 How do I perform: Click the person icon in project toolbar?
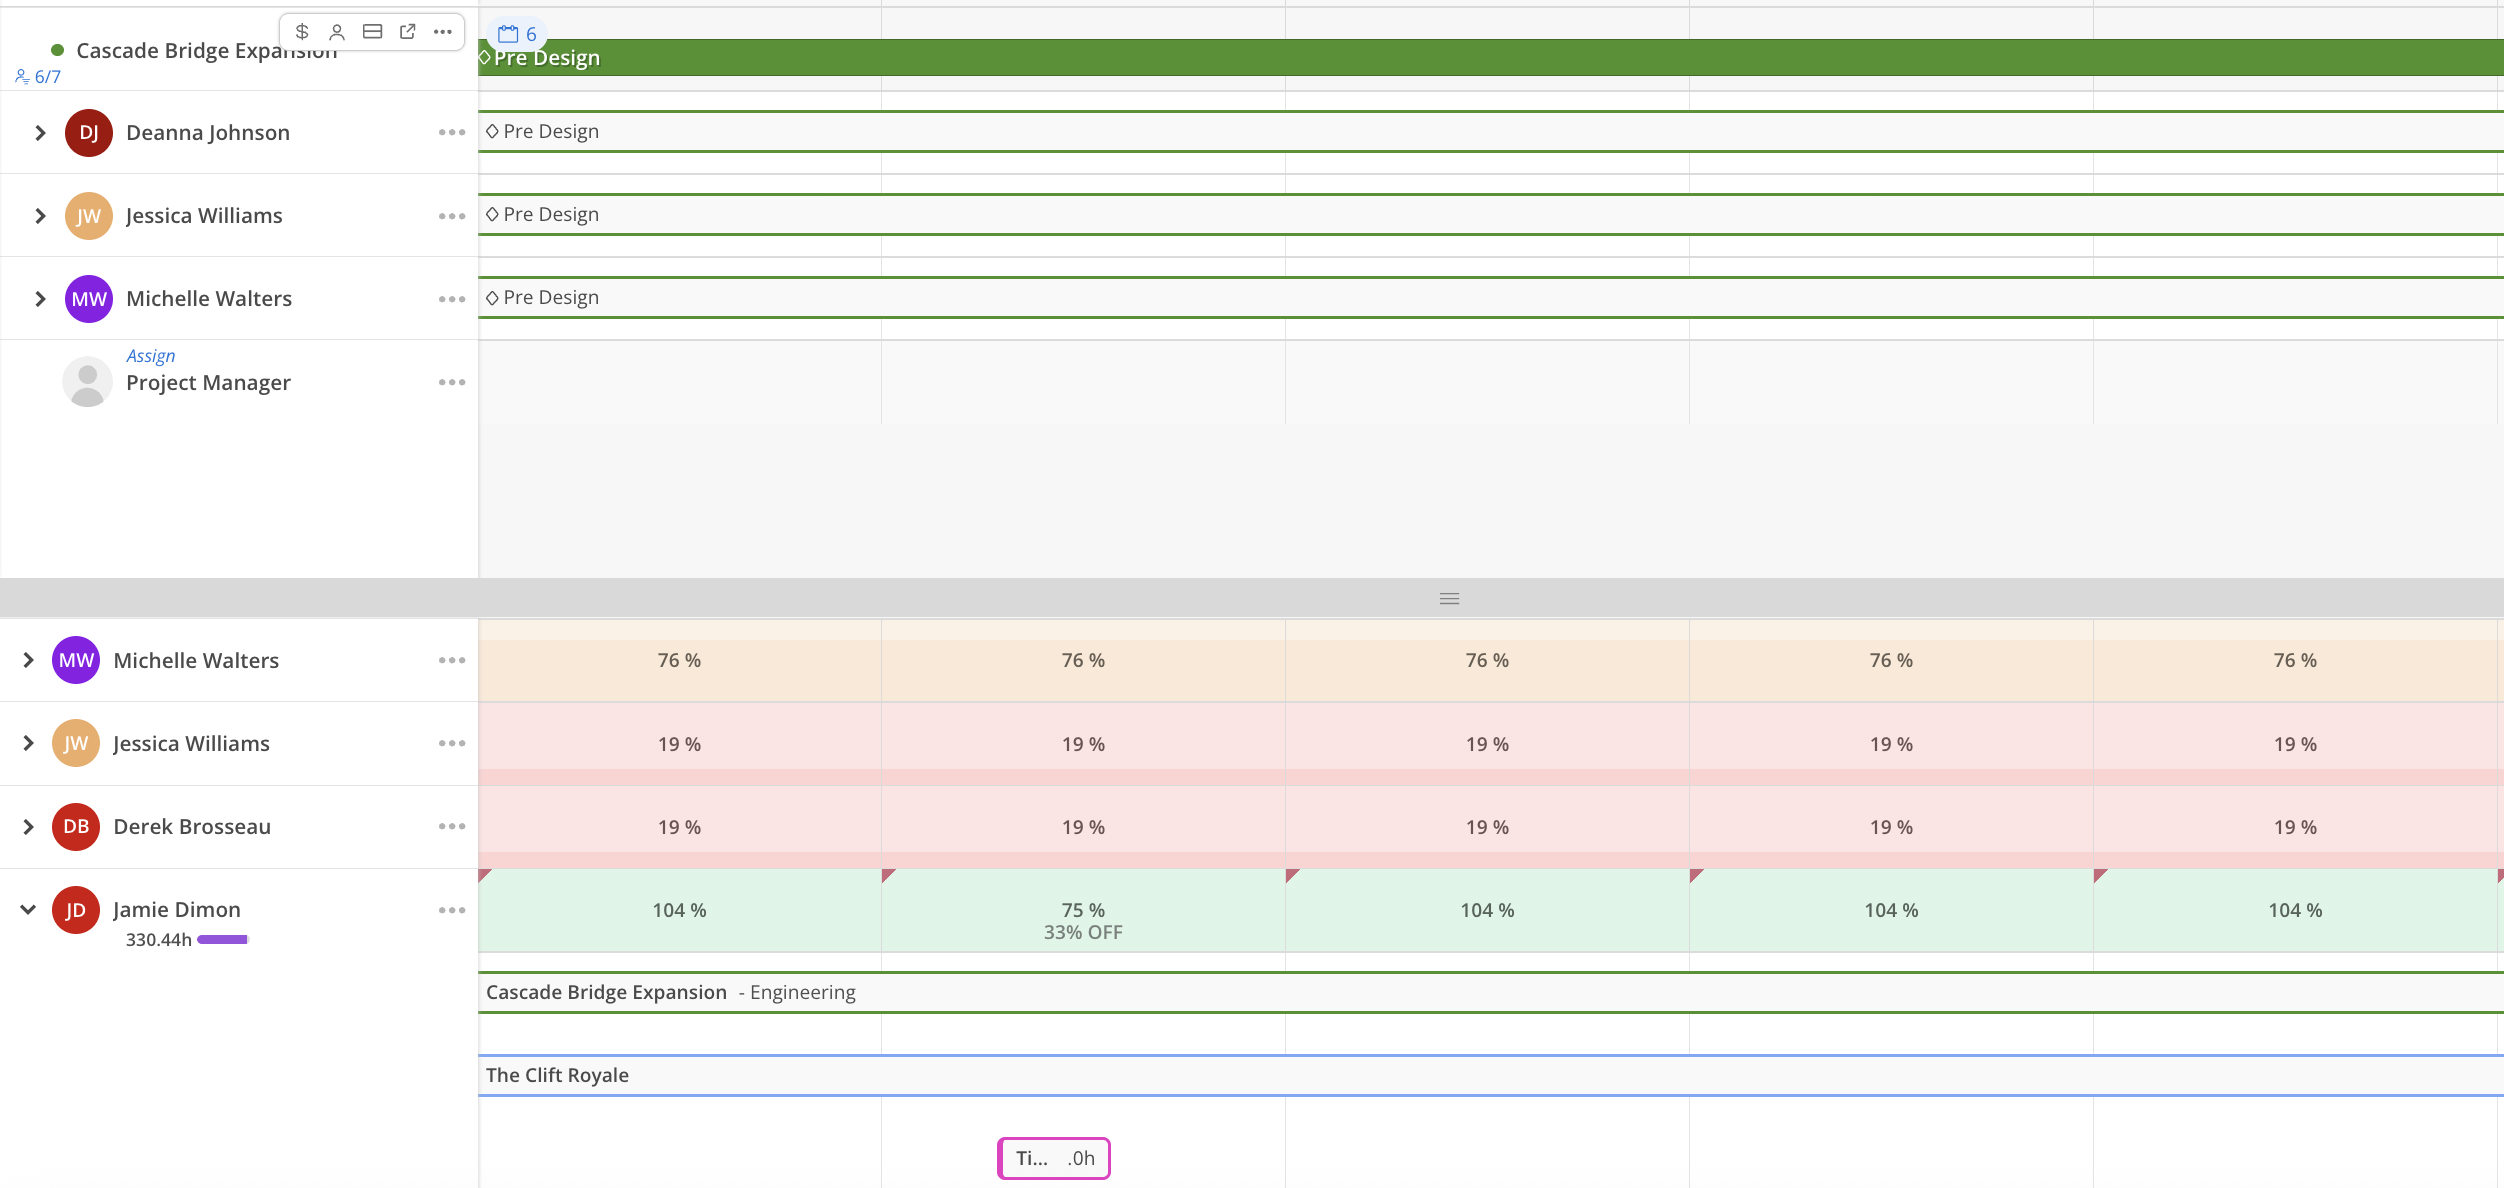click(x=337, y=32)
